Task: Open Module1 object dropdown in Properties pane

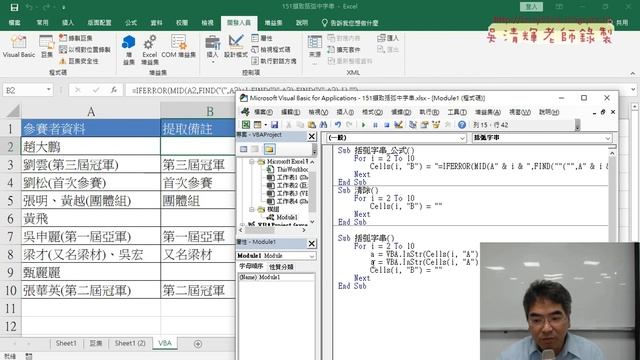Action: pos(312,256)
